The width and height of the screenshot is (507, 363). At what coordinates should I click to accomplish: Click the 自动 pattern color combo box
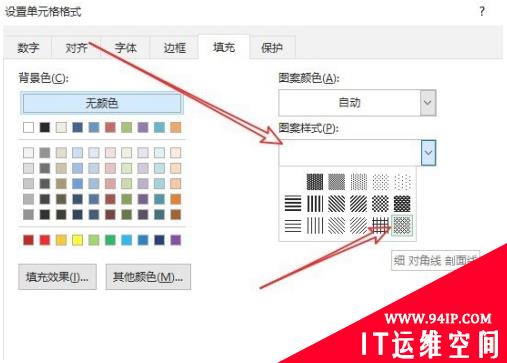coord(357,103)
